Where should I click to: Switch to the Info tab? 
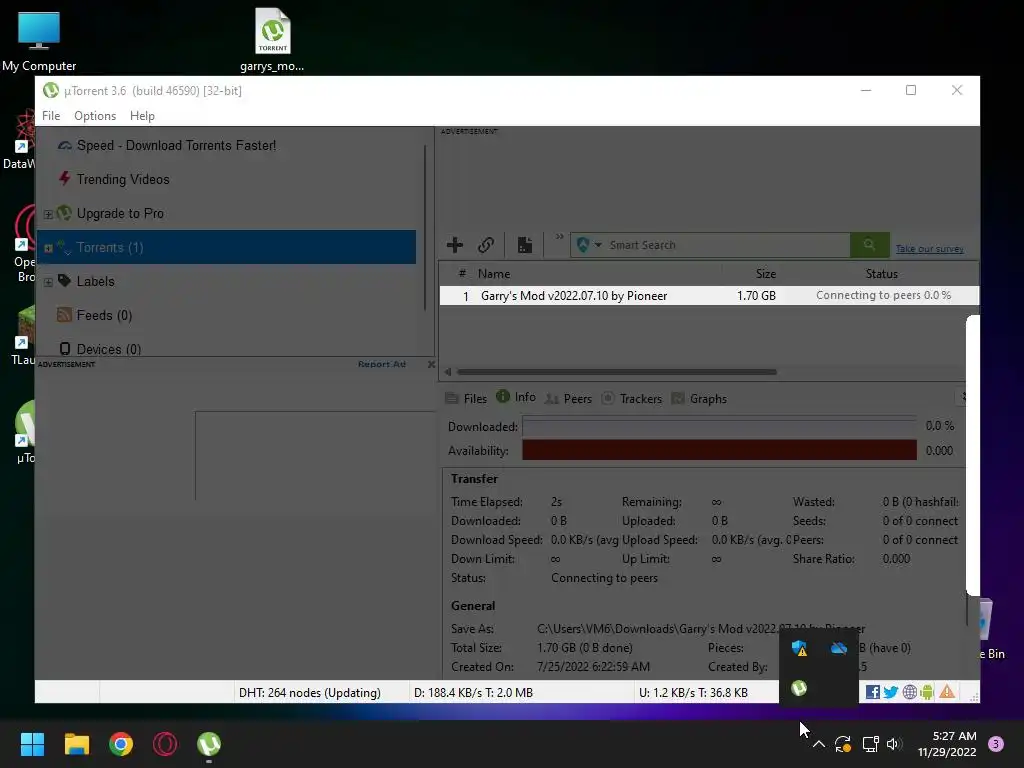516,397
